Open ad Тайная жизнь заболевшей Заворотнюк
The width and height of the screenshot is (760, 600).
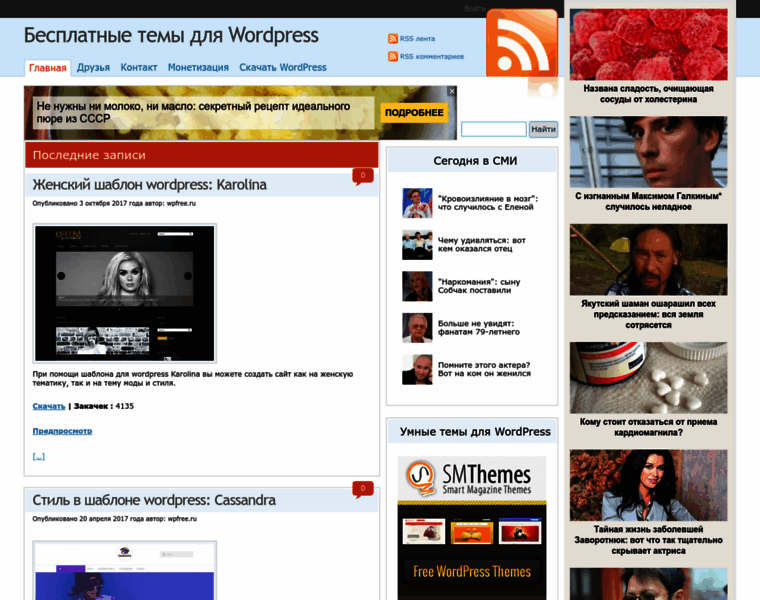(x=649, y=540)
